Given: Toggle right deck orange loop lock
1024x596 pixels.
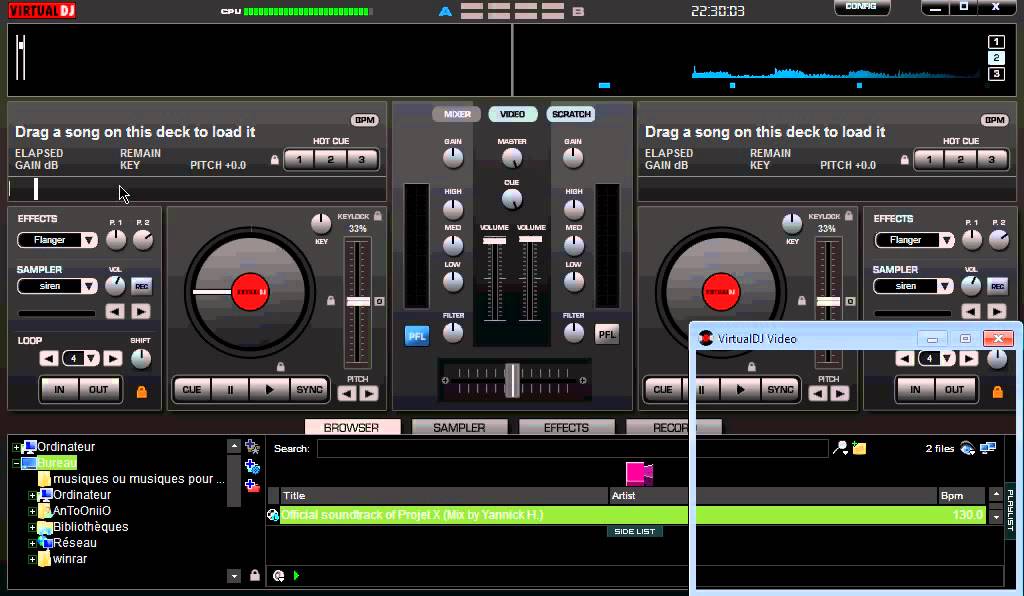Looking at the screenshot, I should (997, 391).
